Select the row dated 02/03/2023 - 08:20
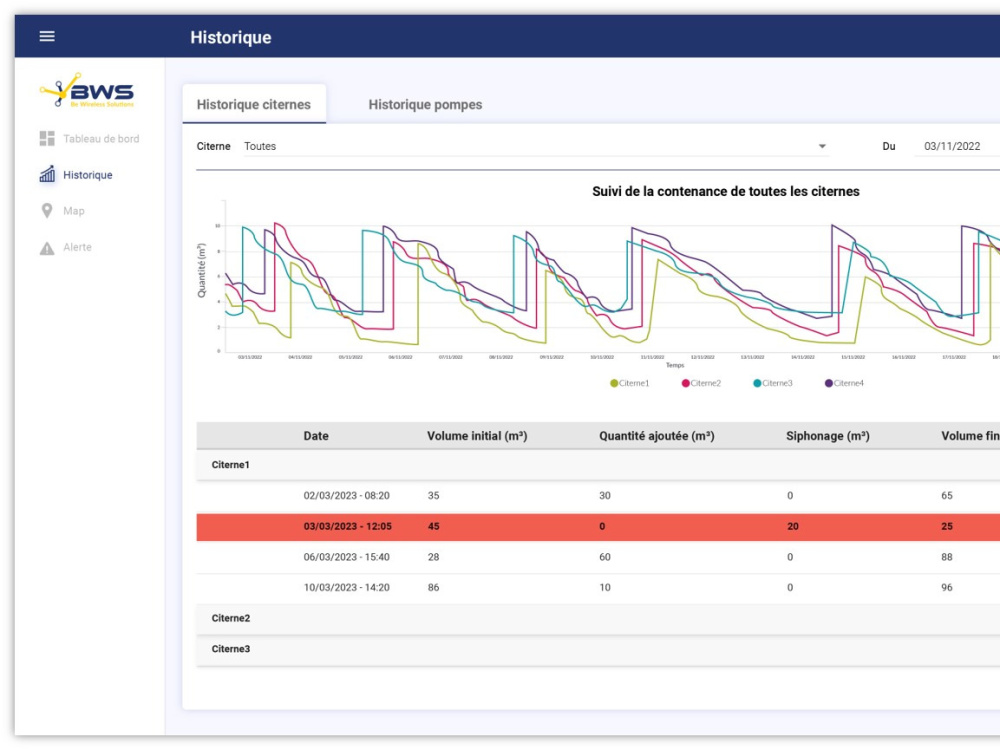The height and width of the screenshot is (750, 1000). (598, 496)
